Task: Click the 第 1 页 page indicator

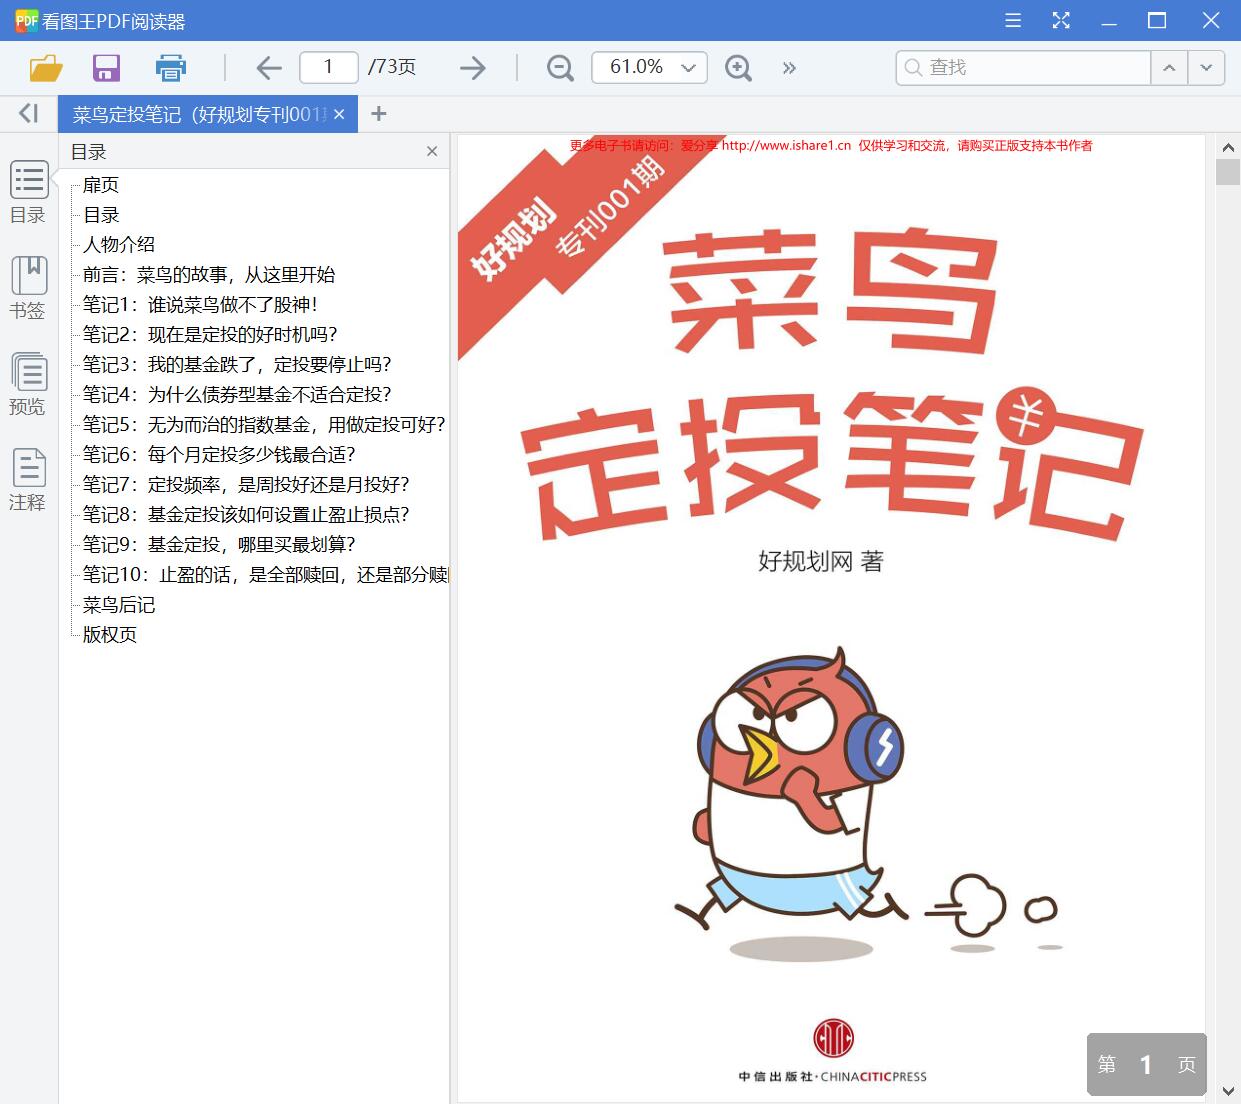Action: (1146, 1065)
